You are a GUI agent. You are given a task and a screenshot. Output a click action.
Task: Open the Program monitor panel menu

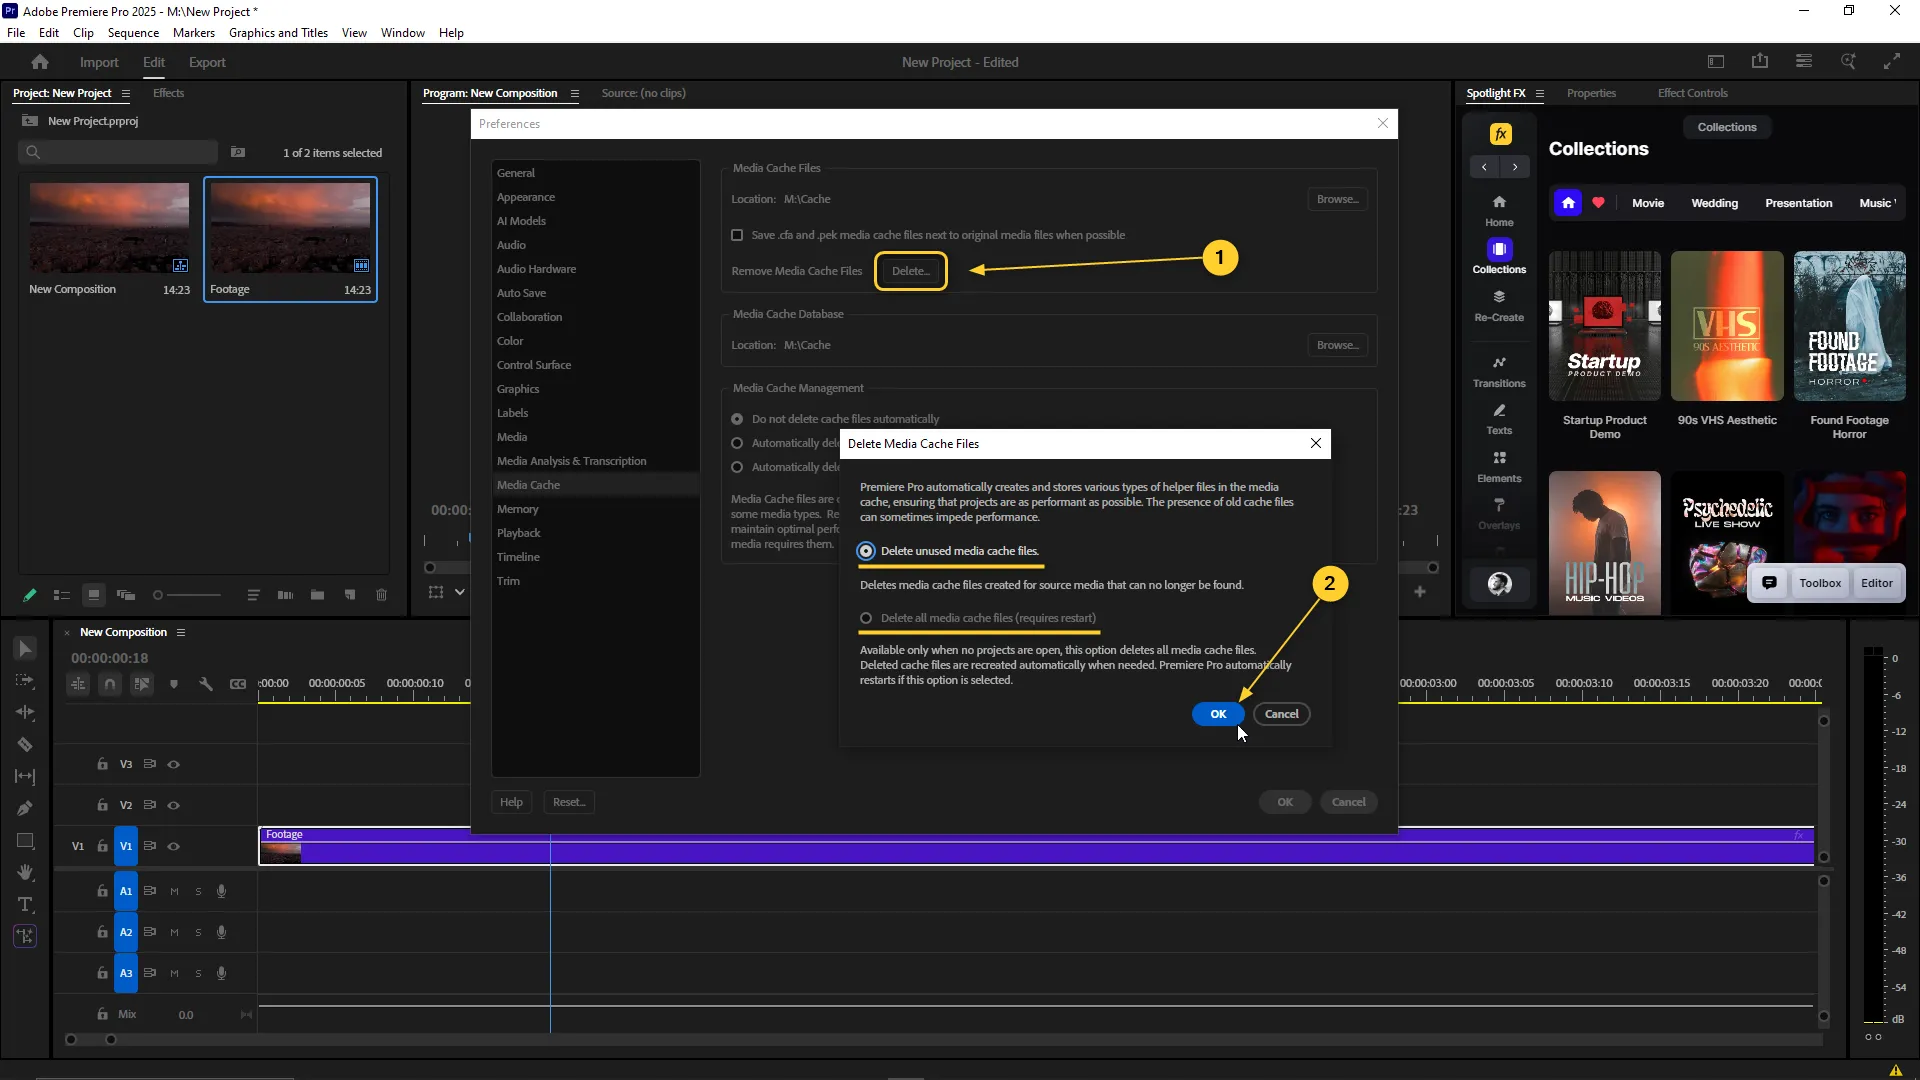coord(575,94)
